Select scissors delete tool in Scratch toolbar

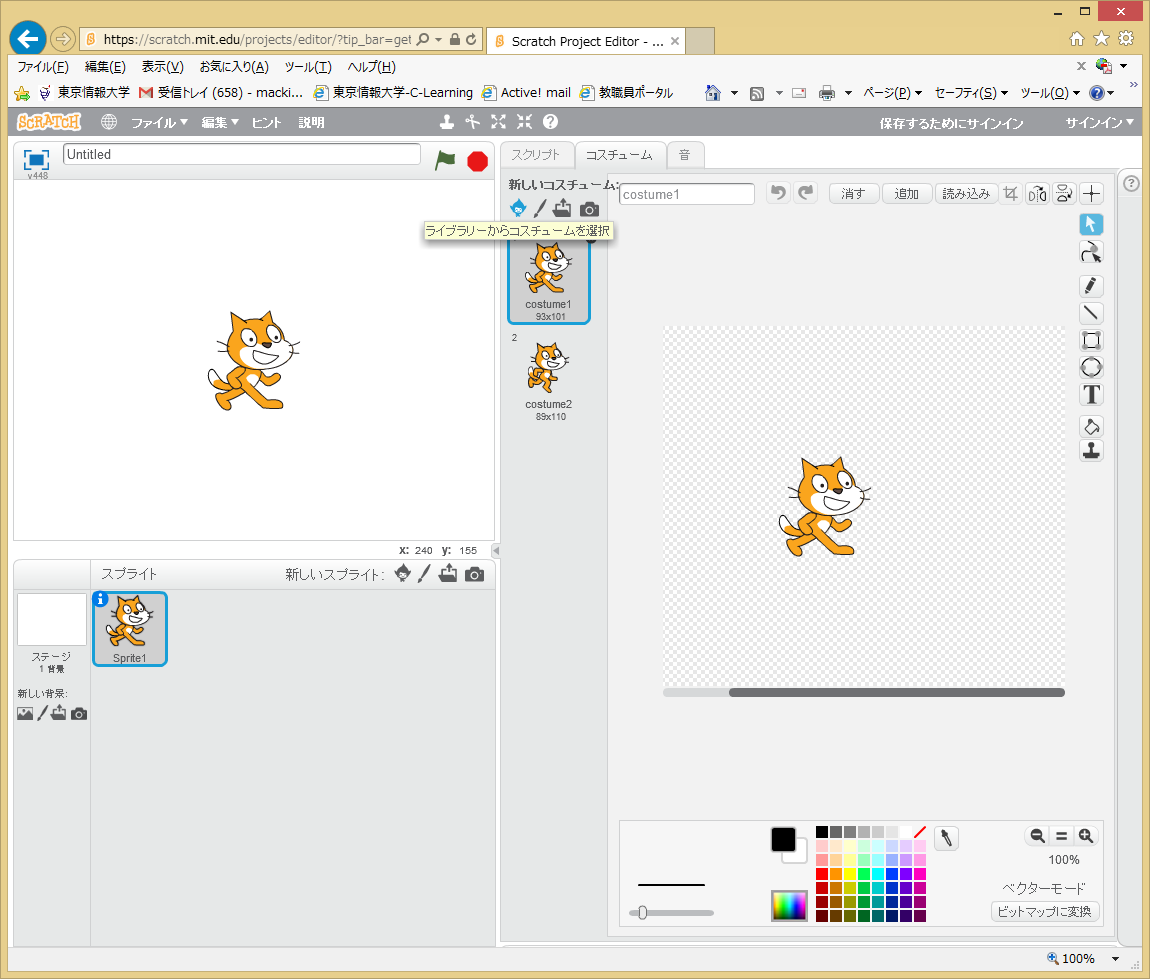click(x=472, y=122)
